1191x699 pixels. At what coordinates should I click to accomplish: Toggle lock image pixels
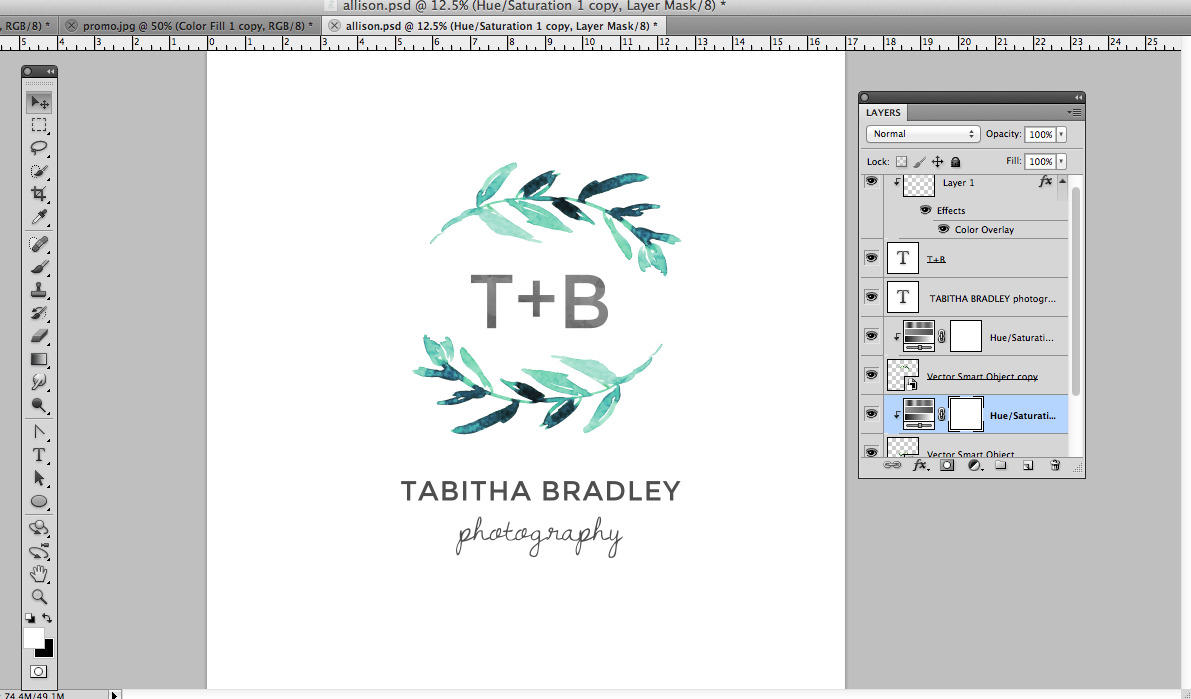[x=919, y=161]
